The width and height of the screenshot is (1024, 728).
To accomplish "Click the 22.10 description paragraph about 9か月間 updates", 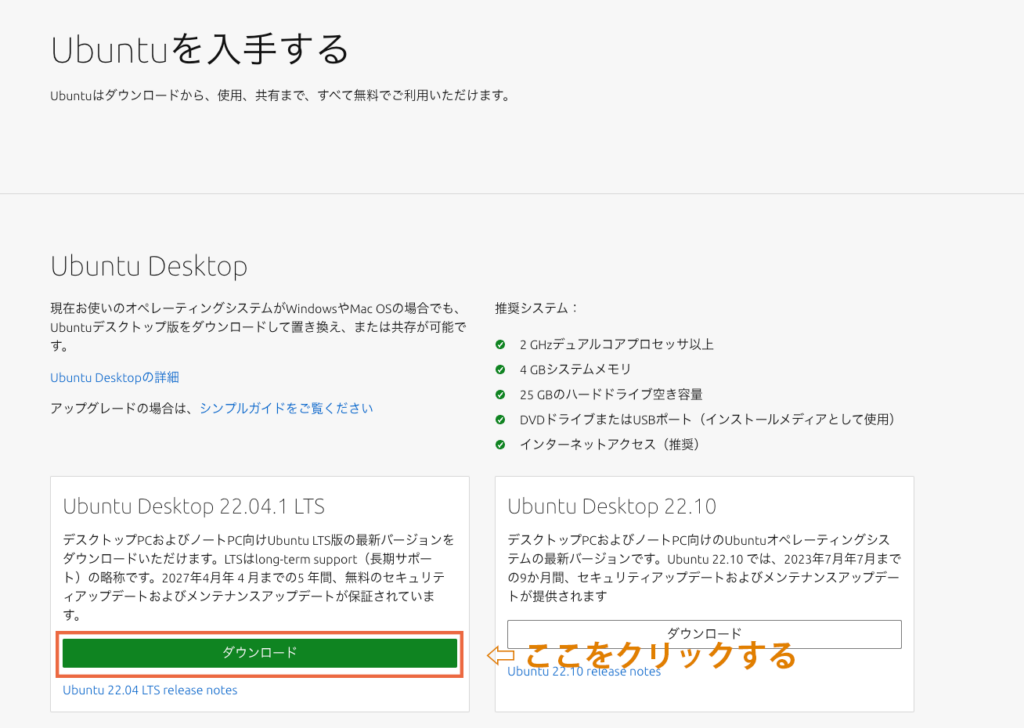I will coord(704,568).
